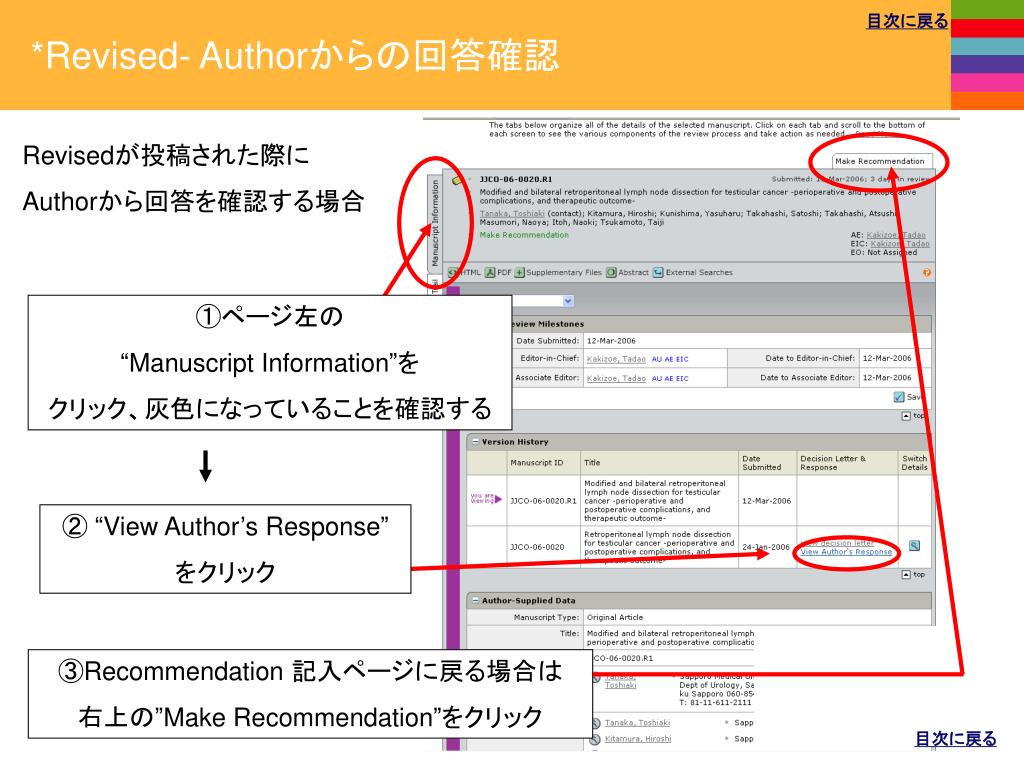Open the orange help question-mark icon
The width and height of the screenshot is (1024, 768).
pyautogui.click(x=927, y=273)
